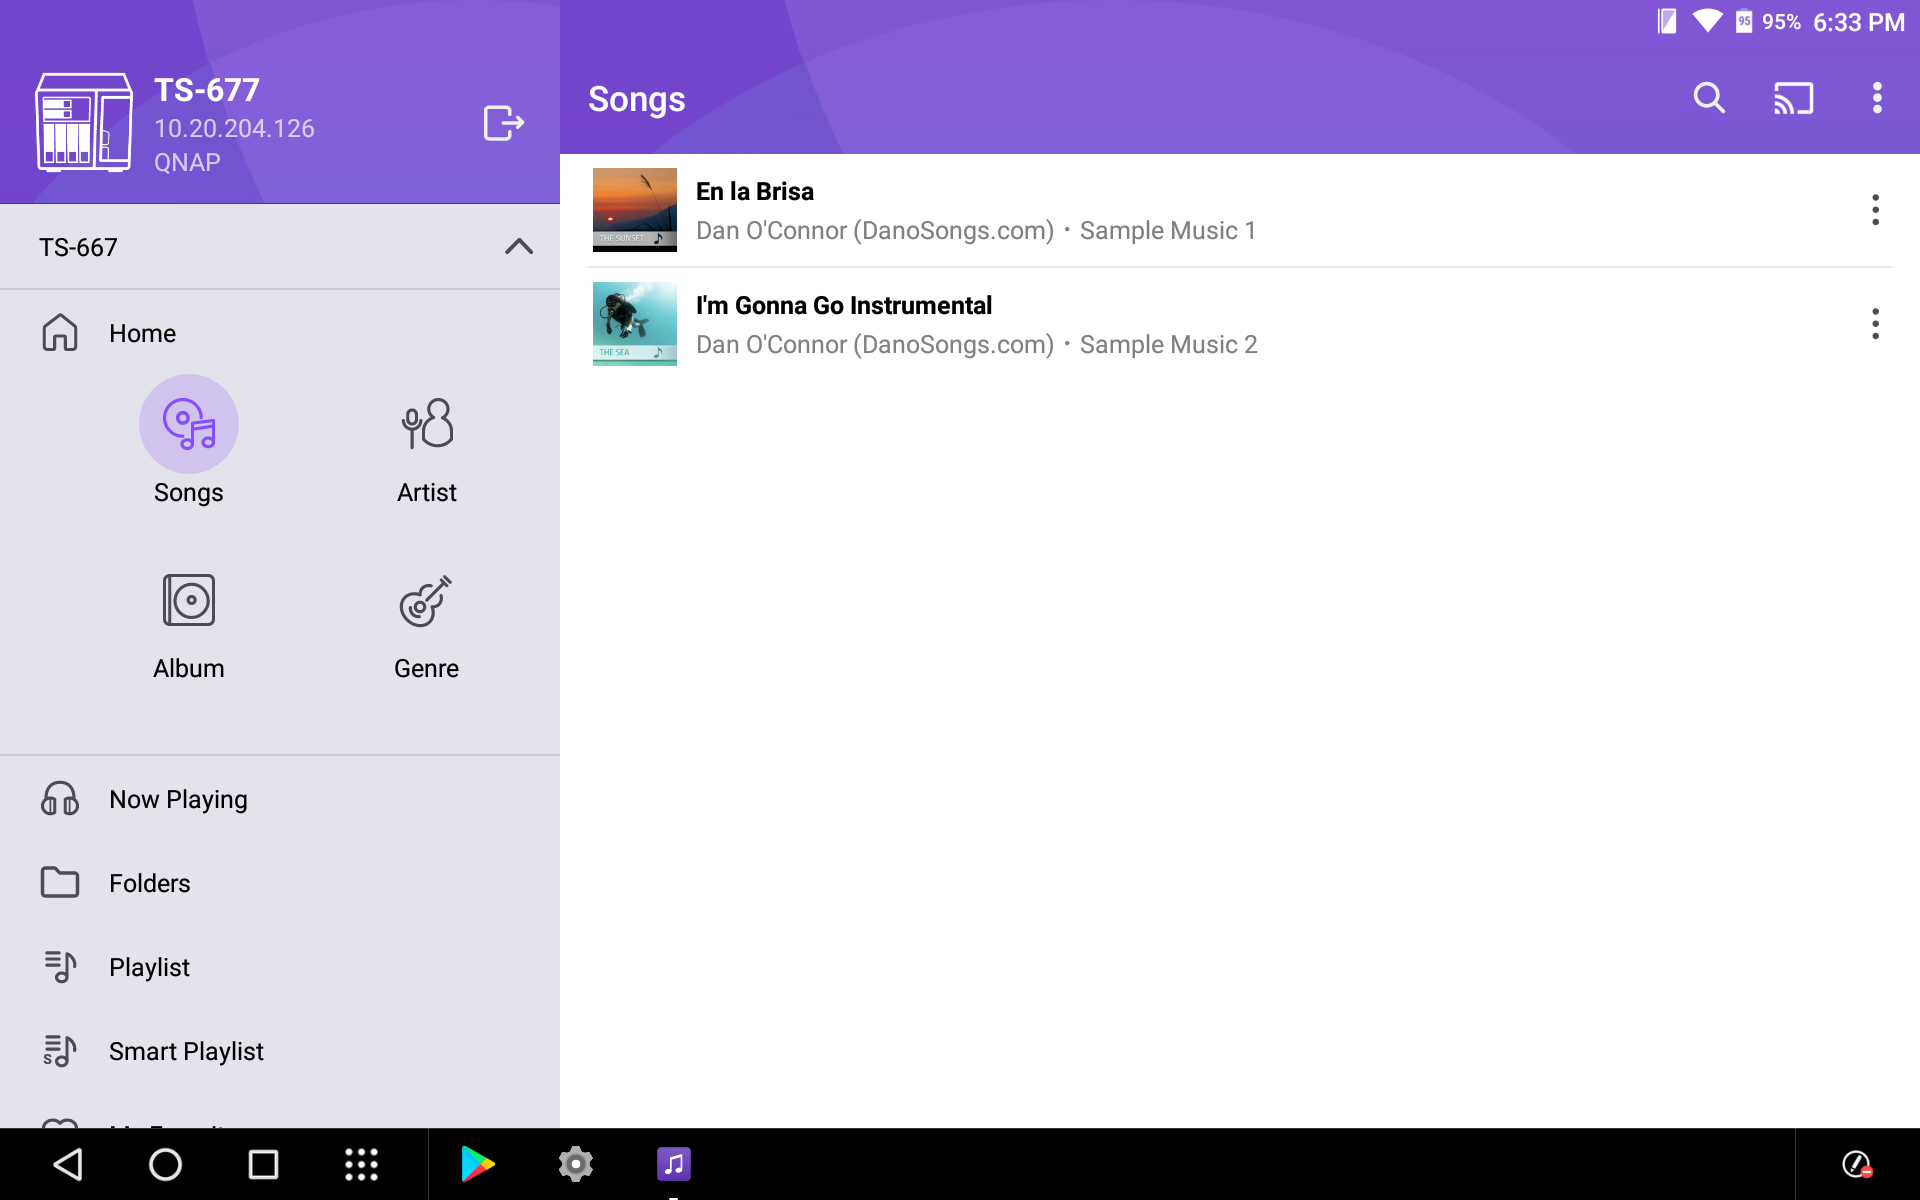Image resolution: width=1920 pixels, height=1200 pixels.
Task: Tap the Android back navigation button
Action: pos(68,1164)
